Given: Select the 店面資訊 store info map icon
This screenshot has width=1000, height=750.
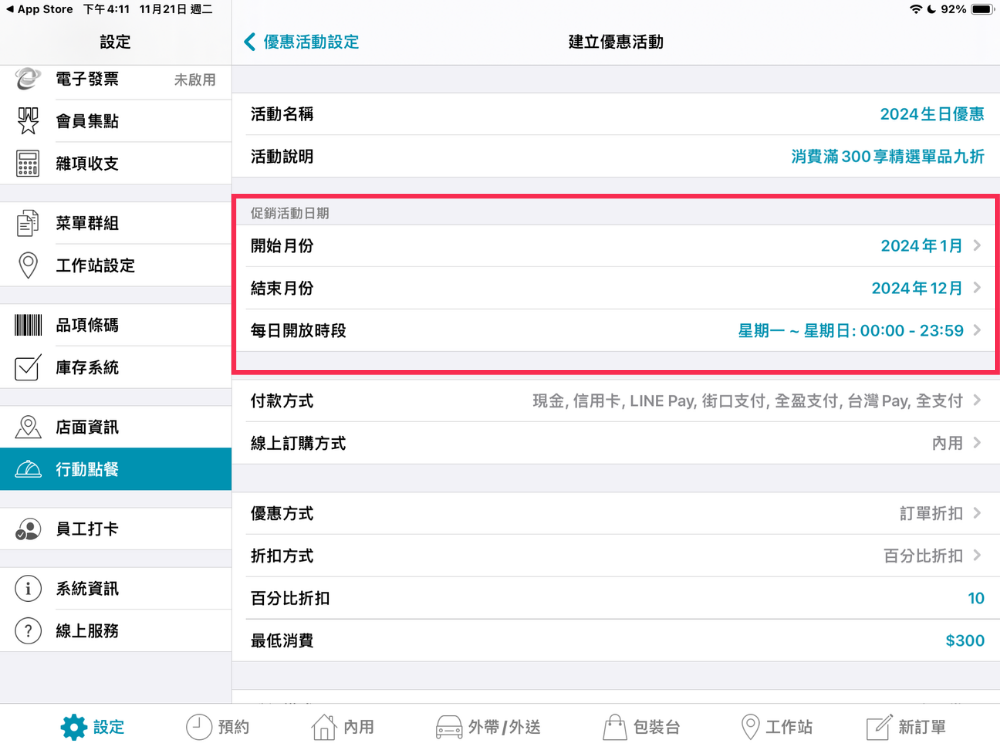Looking at the screenshot, I should (x=28, y=427).
